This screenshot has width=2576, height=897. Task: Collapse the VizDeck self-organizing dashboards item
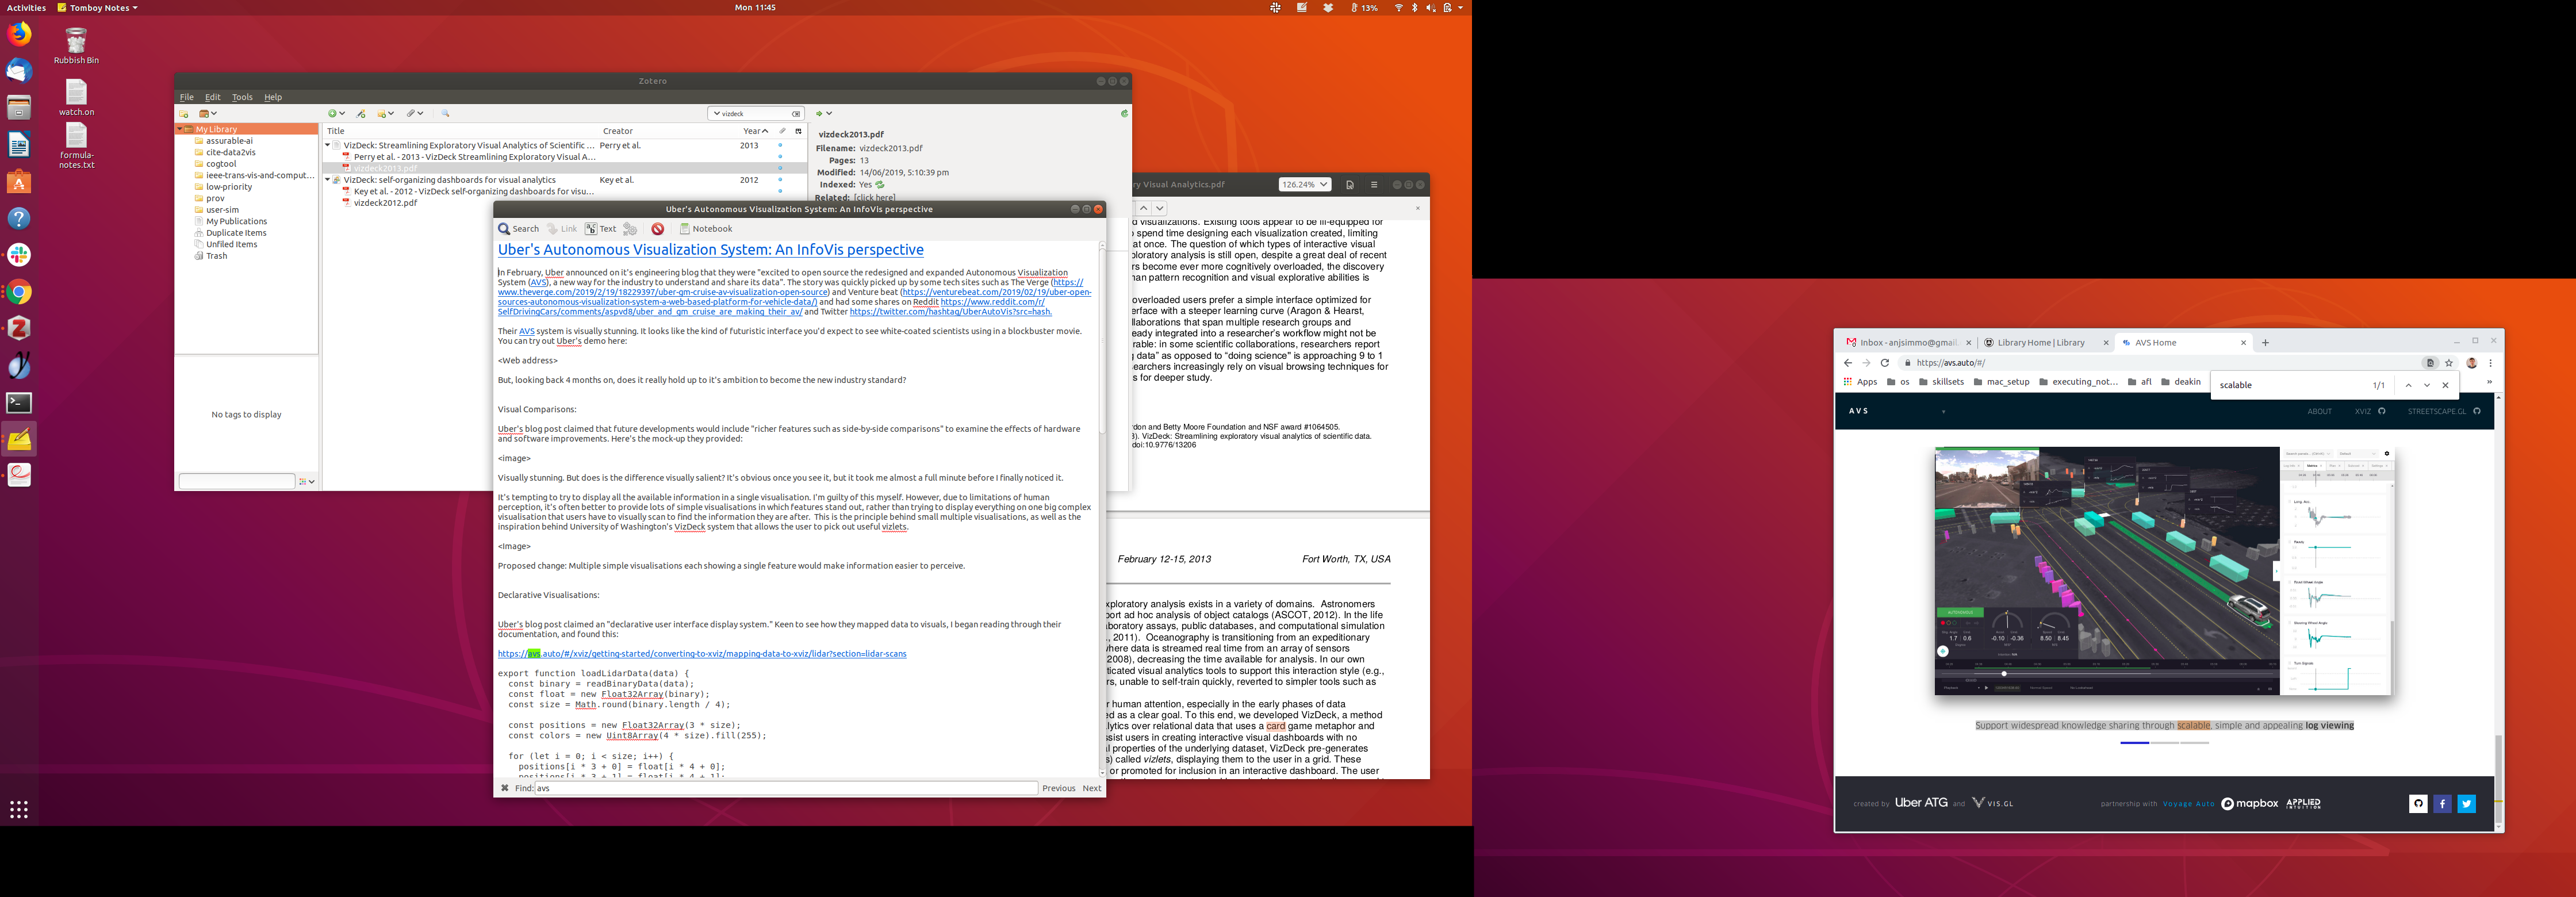coord(327,180)
